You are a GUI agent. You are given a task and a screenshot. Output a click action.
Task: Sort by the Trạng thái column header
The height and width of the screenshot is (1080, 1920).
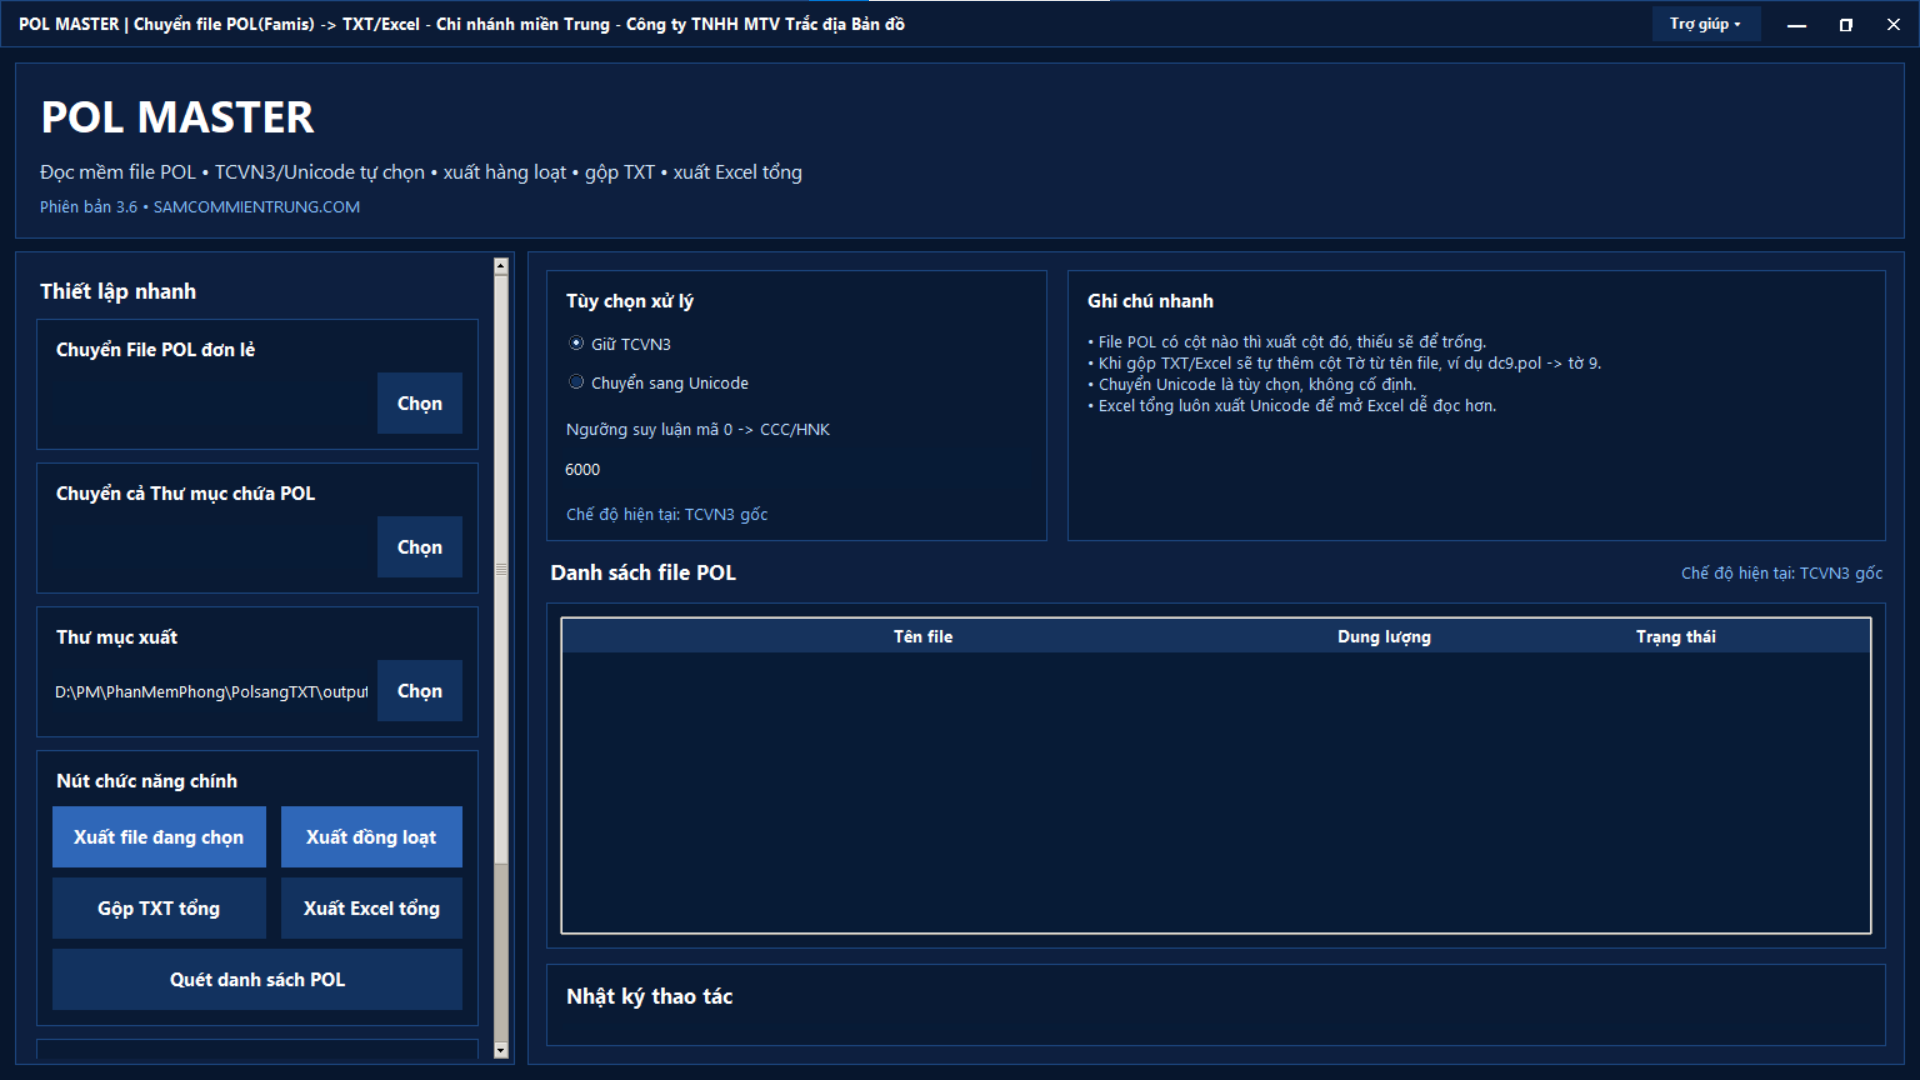coord(1676,637)
